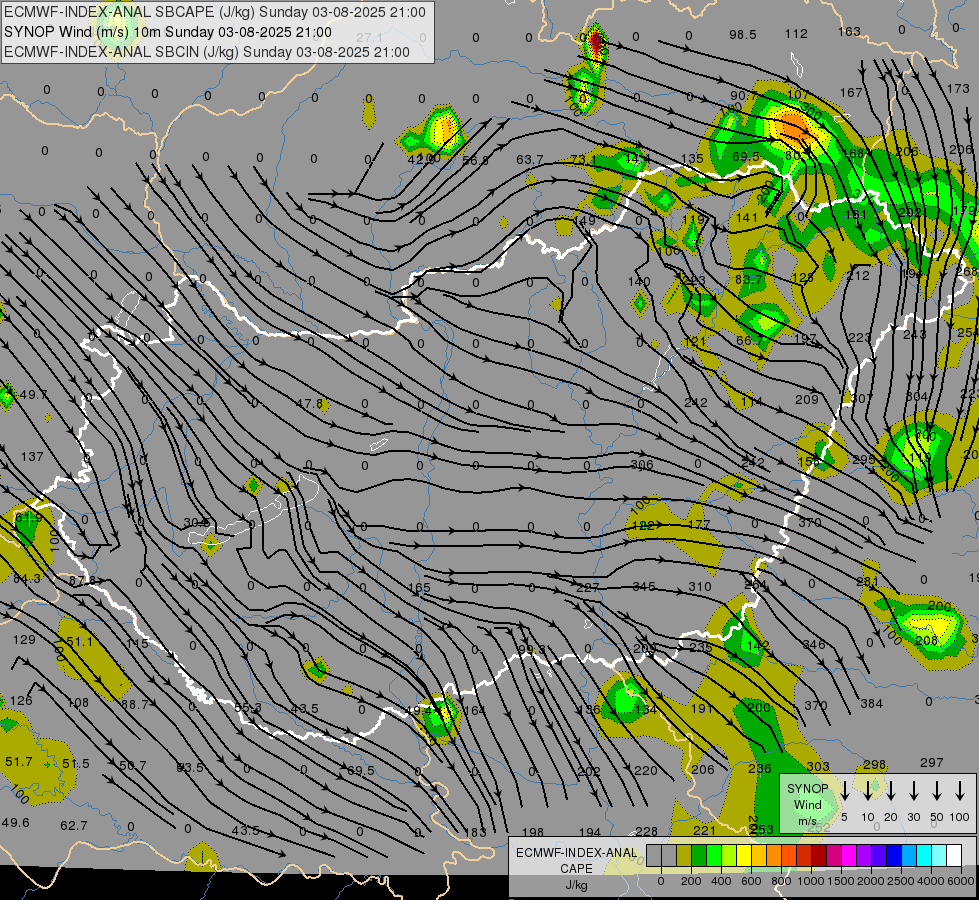This screenshot has height=900, width=979.
Task: Click the map value 306
Action: tap(642, 465)
